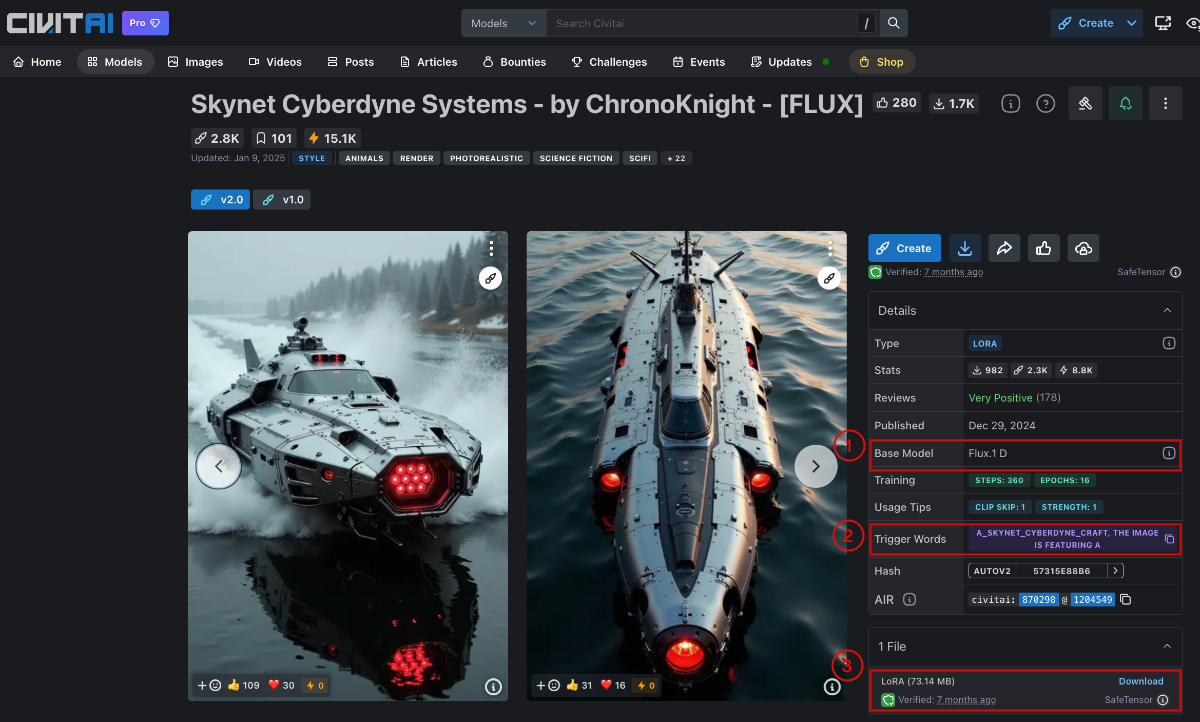
Task: Select version v2.0
Action: pos(220,199)
